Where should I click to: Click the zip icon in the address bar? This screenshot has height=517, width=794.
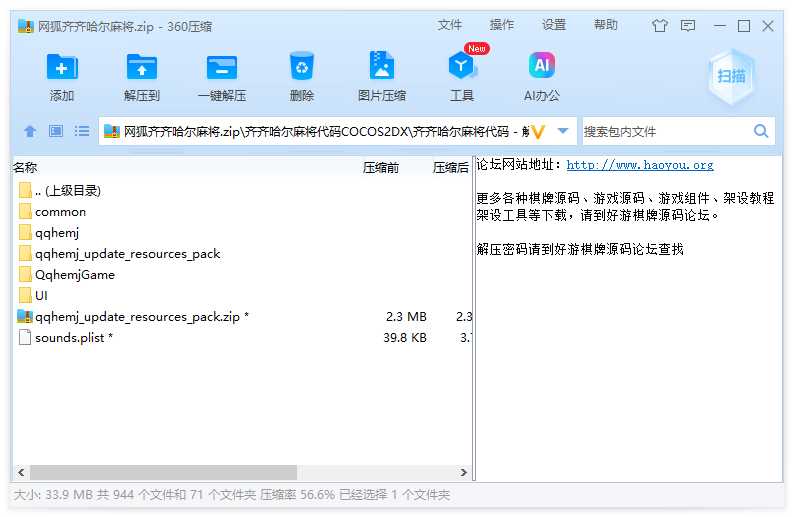point(111,132)
